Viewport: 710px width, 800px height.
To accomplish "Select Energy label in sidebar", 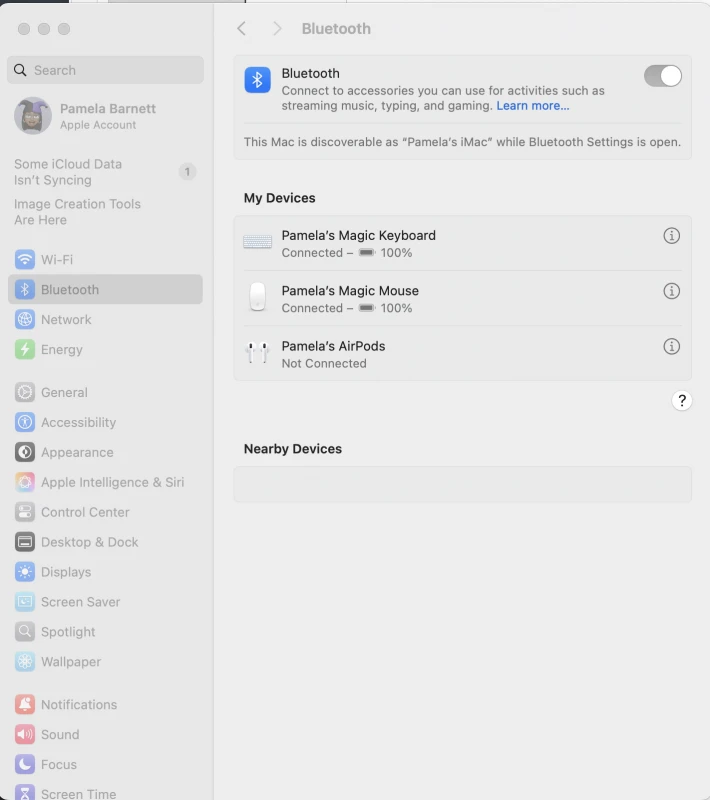I will click(62, 350).
